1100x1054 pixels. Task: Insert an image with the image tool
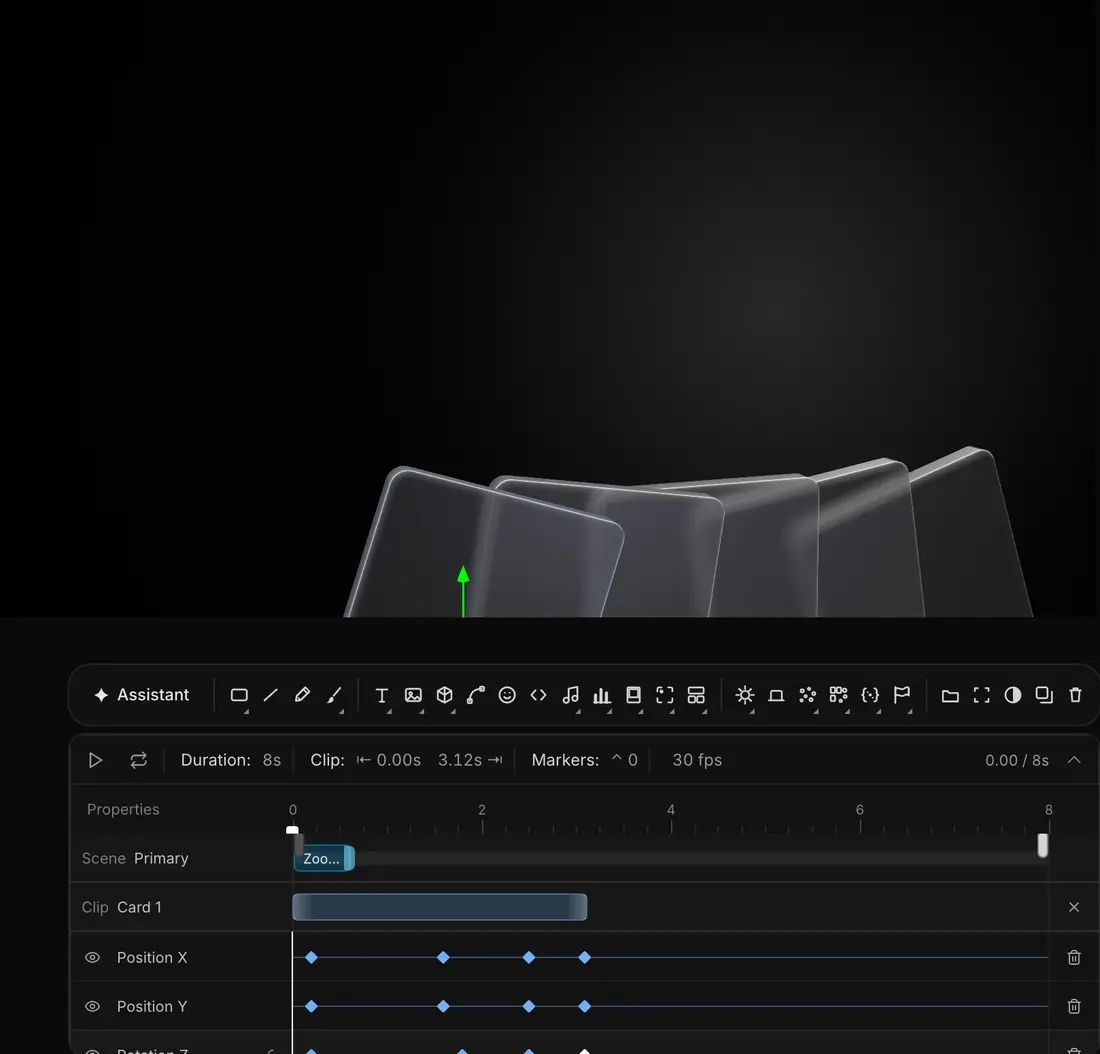(x=413, y=695)
